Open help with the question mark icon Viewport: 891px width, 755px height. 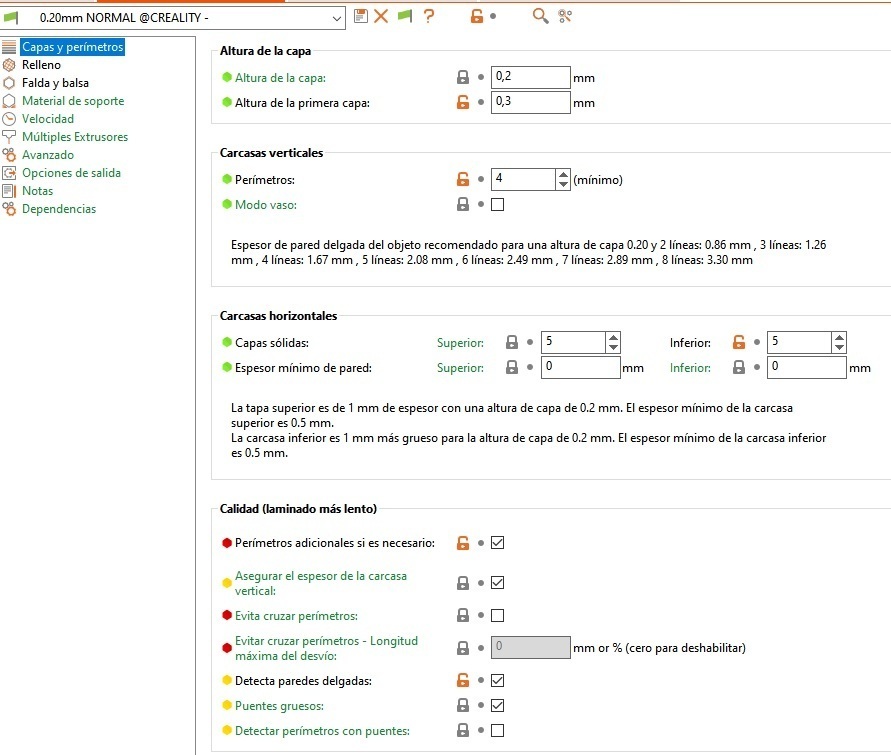(x=429, y=16)
